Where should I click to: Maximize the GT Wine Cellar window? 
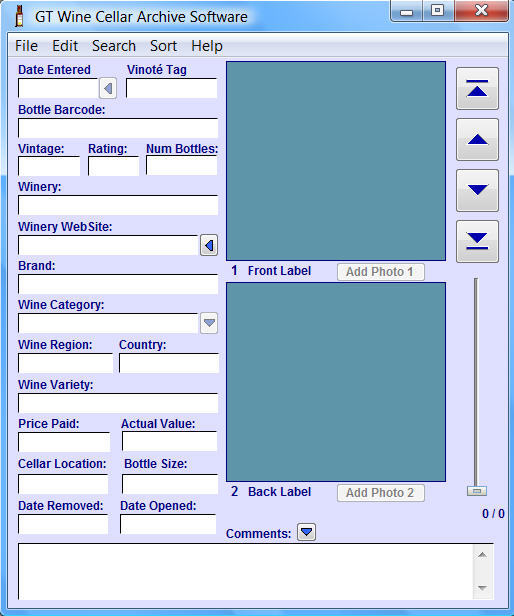click(438, 11)
